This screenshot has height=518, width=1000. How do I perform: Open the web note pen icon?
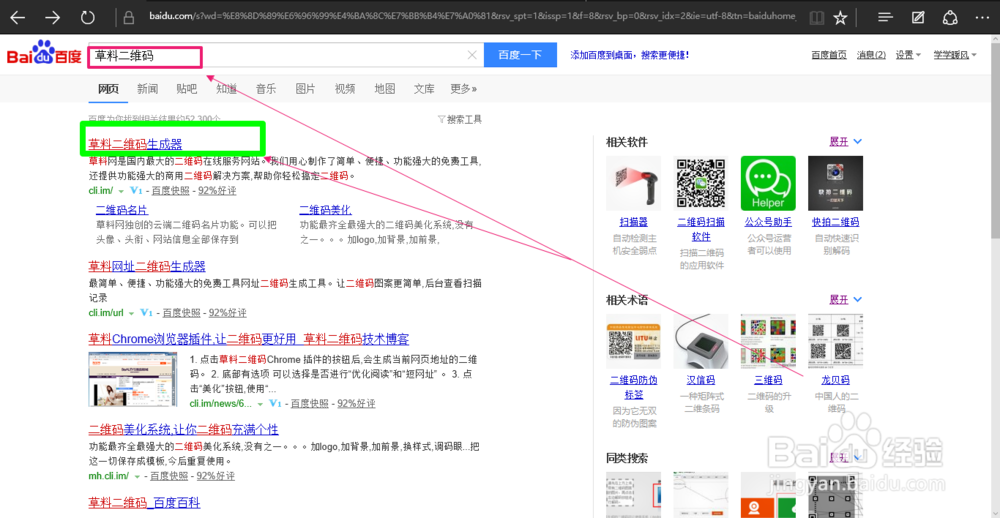(x=918, y=17)
